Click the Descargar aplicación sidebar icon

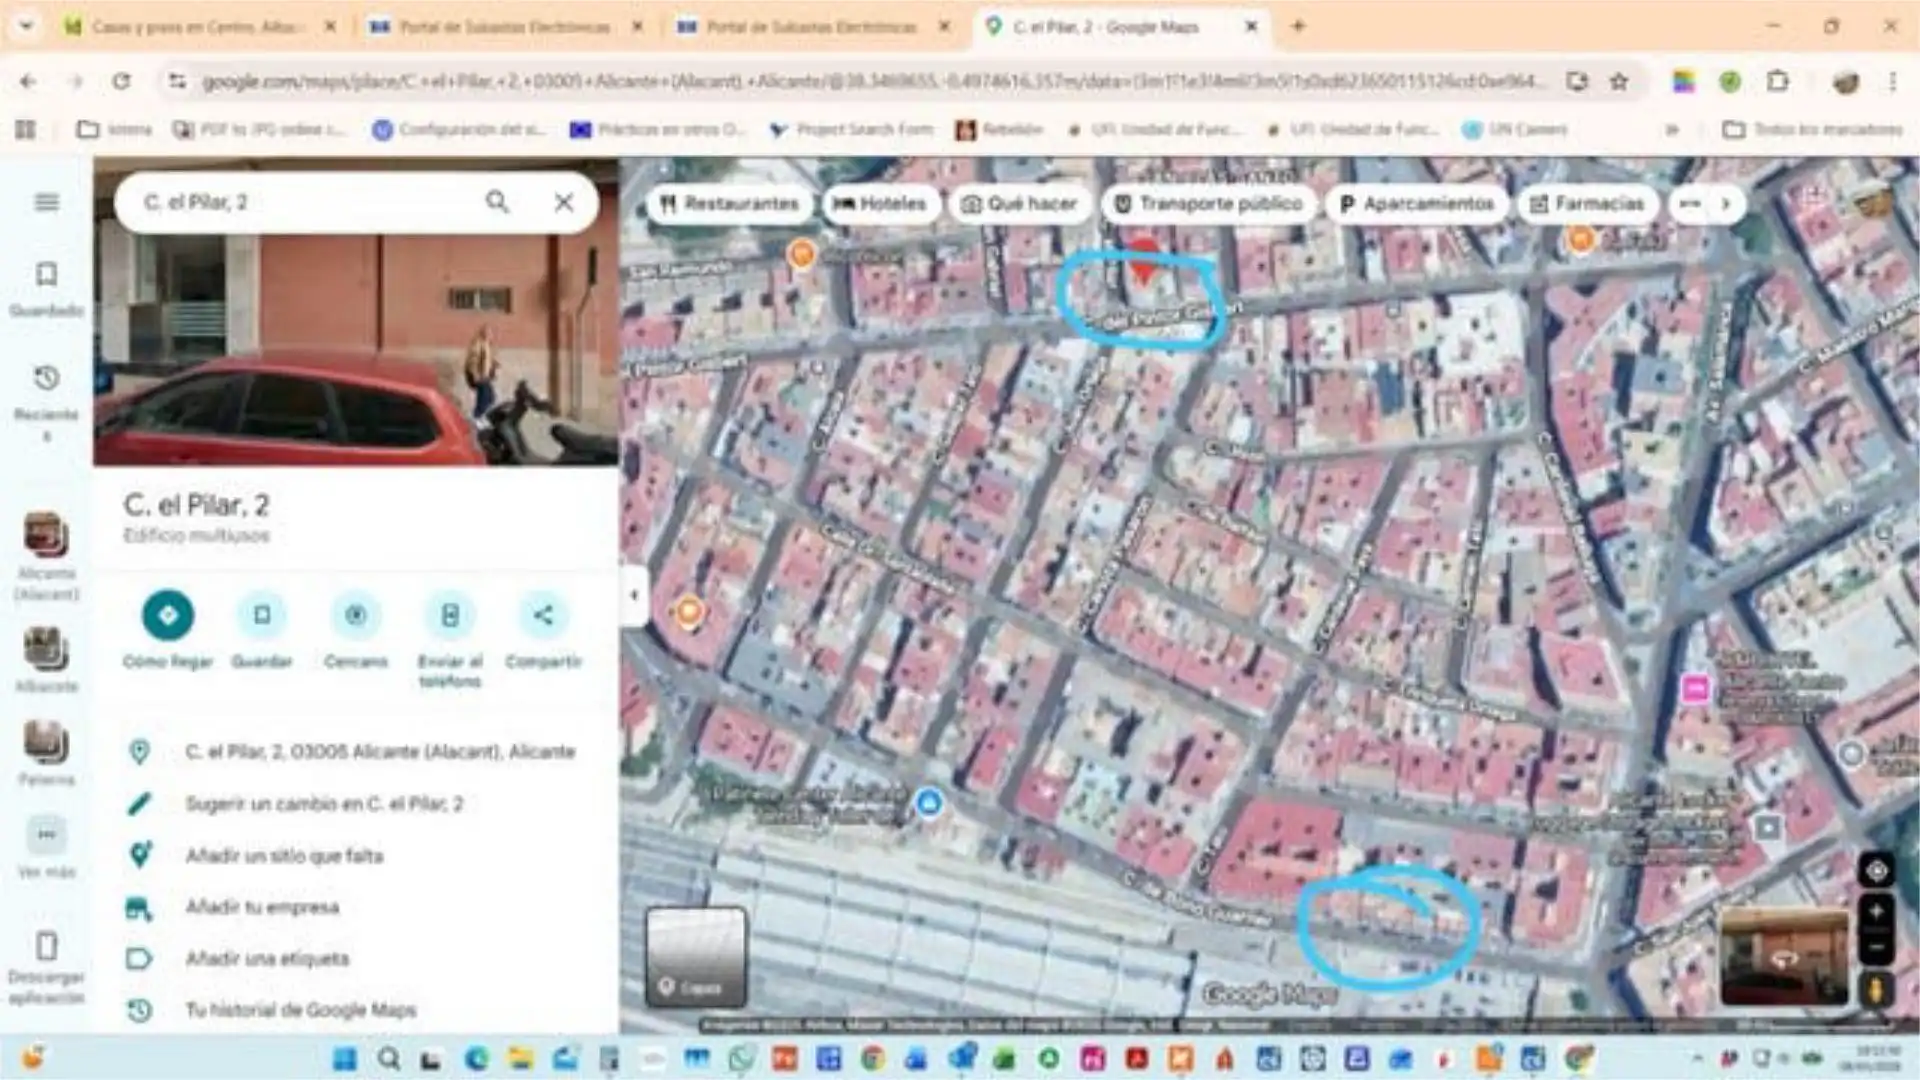pos(46,944)
